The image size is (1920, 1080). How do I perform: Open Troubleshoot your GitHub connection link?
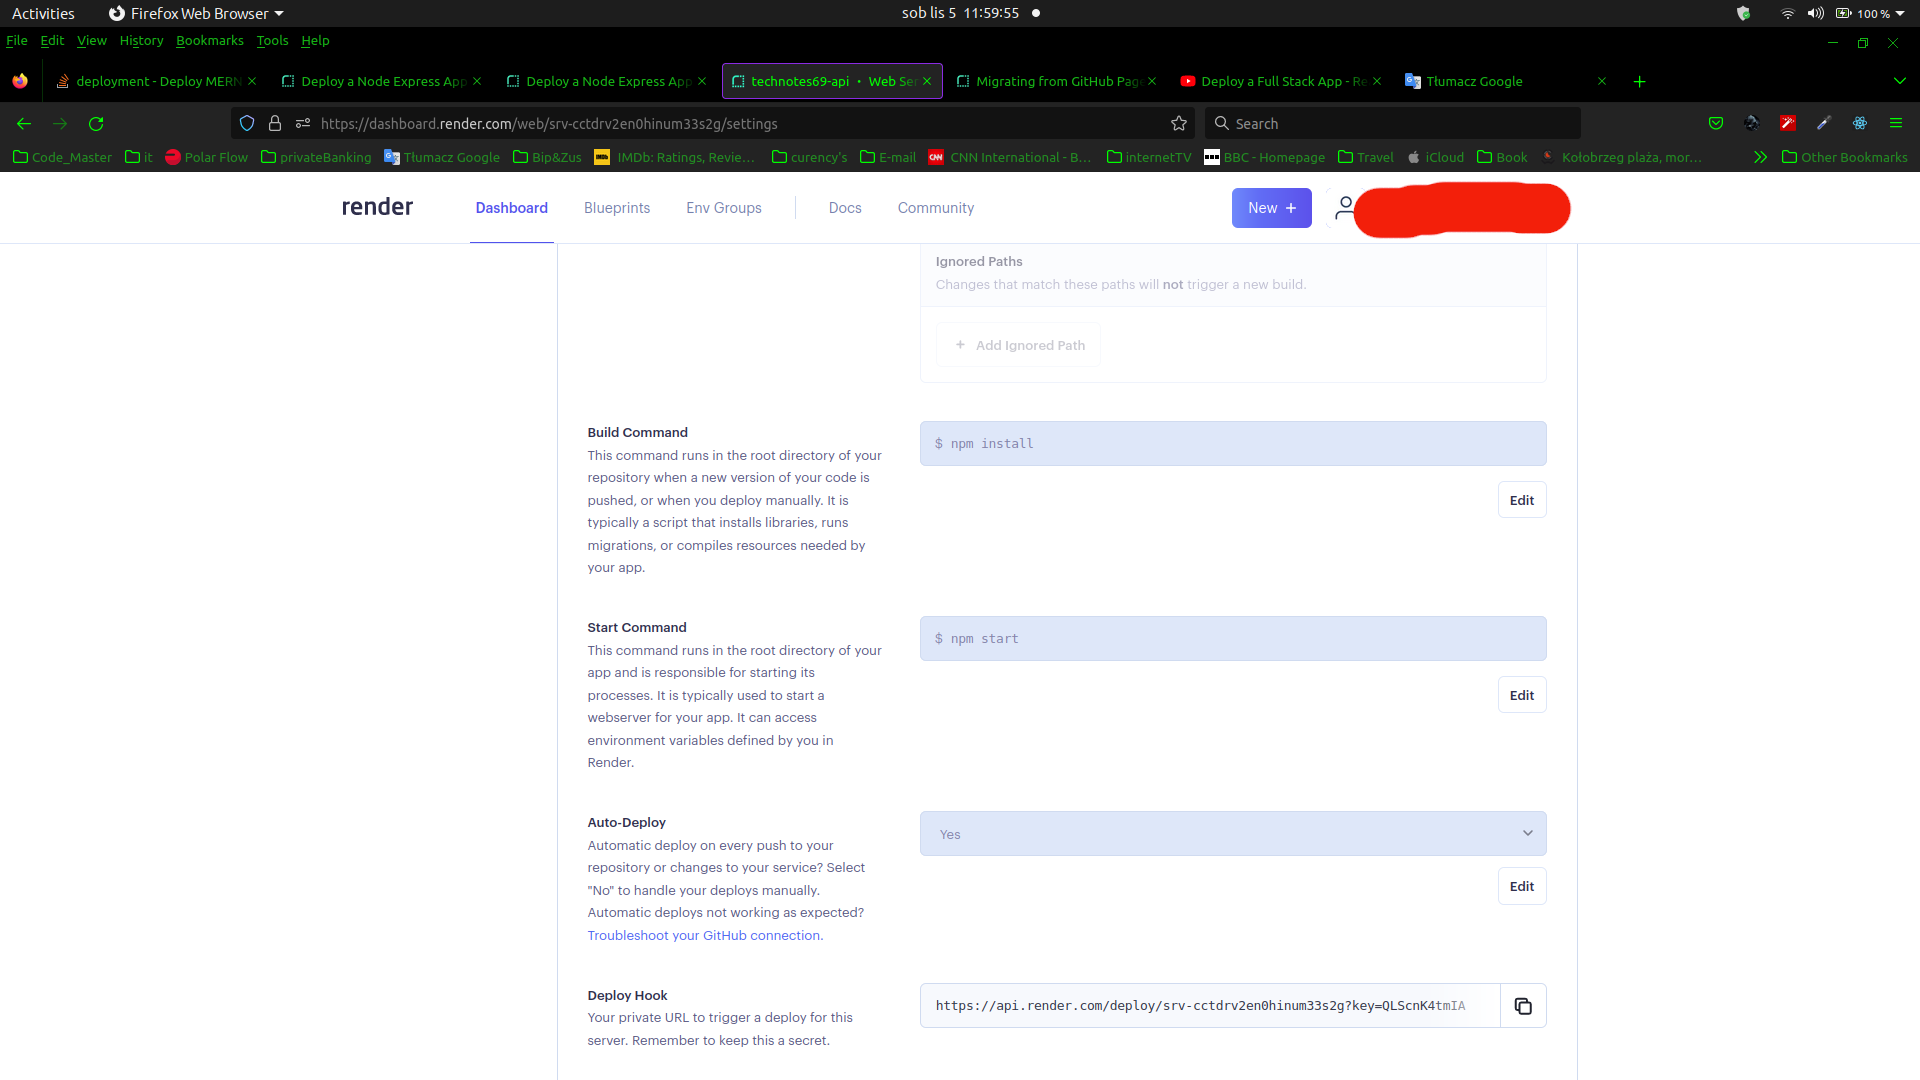tap(704, 936)
